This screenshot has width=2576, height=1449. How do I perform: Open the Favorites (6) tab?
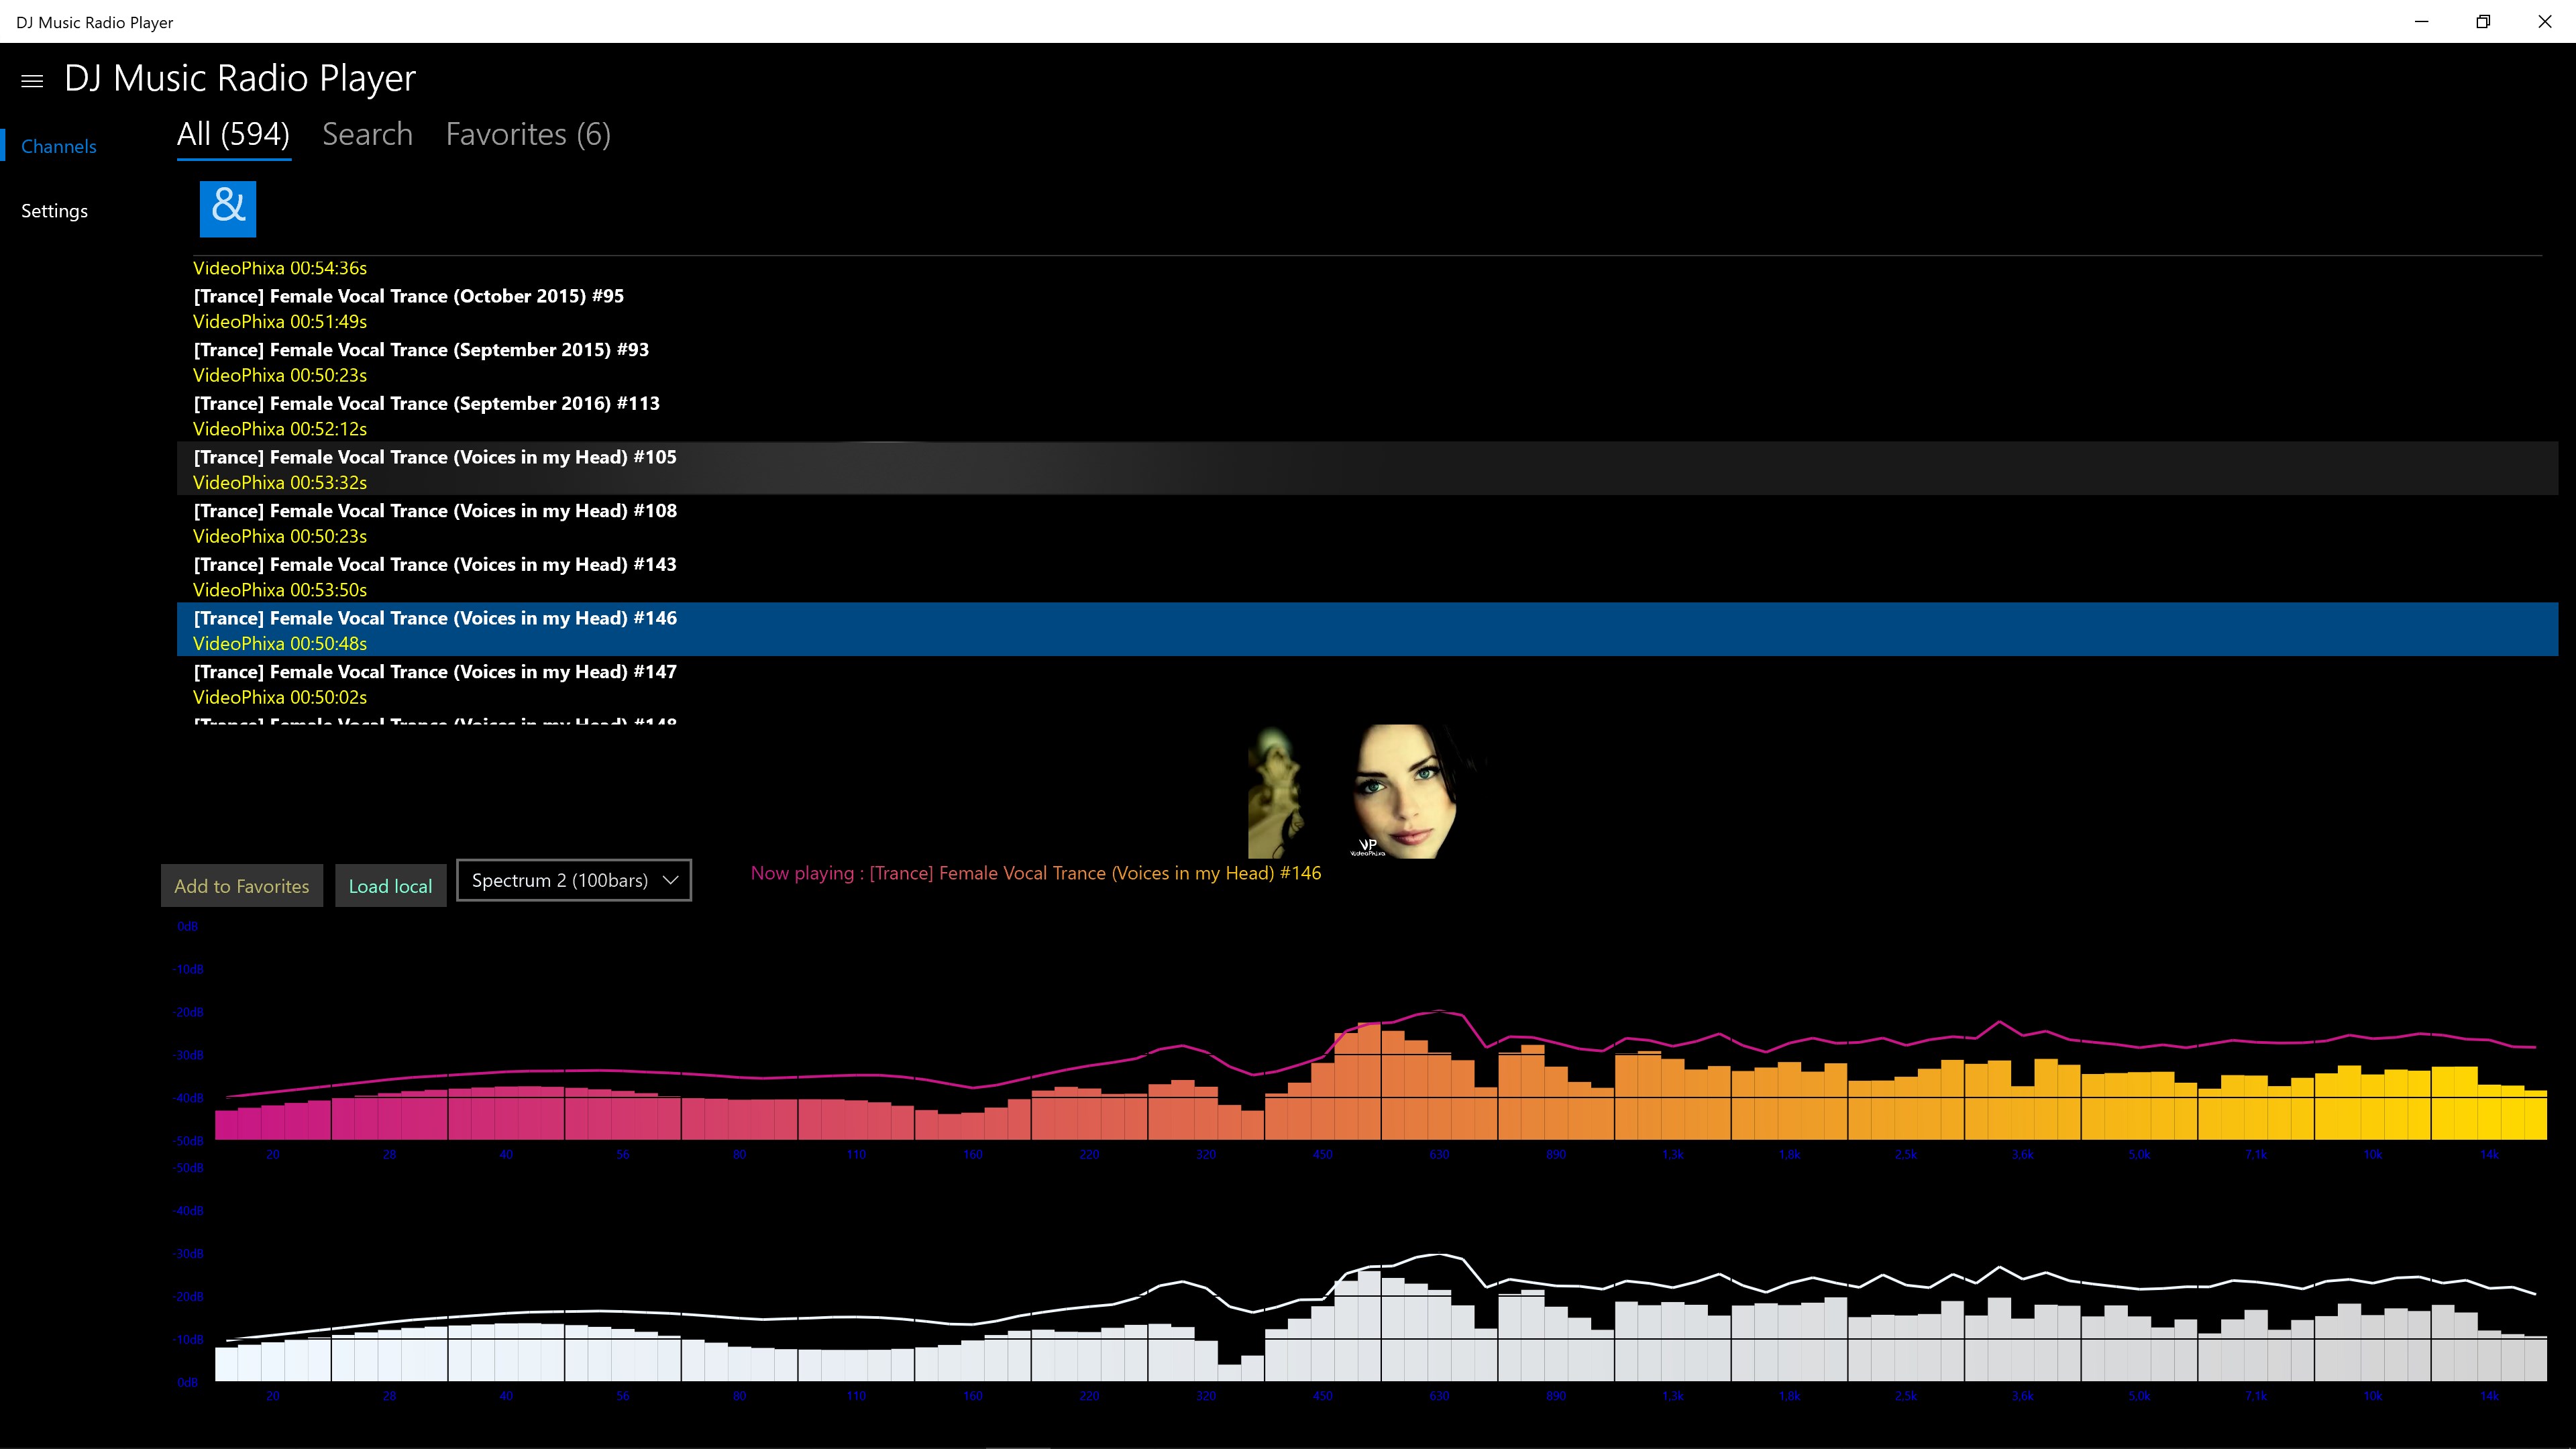(x=527, y=134)
